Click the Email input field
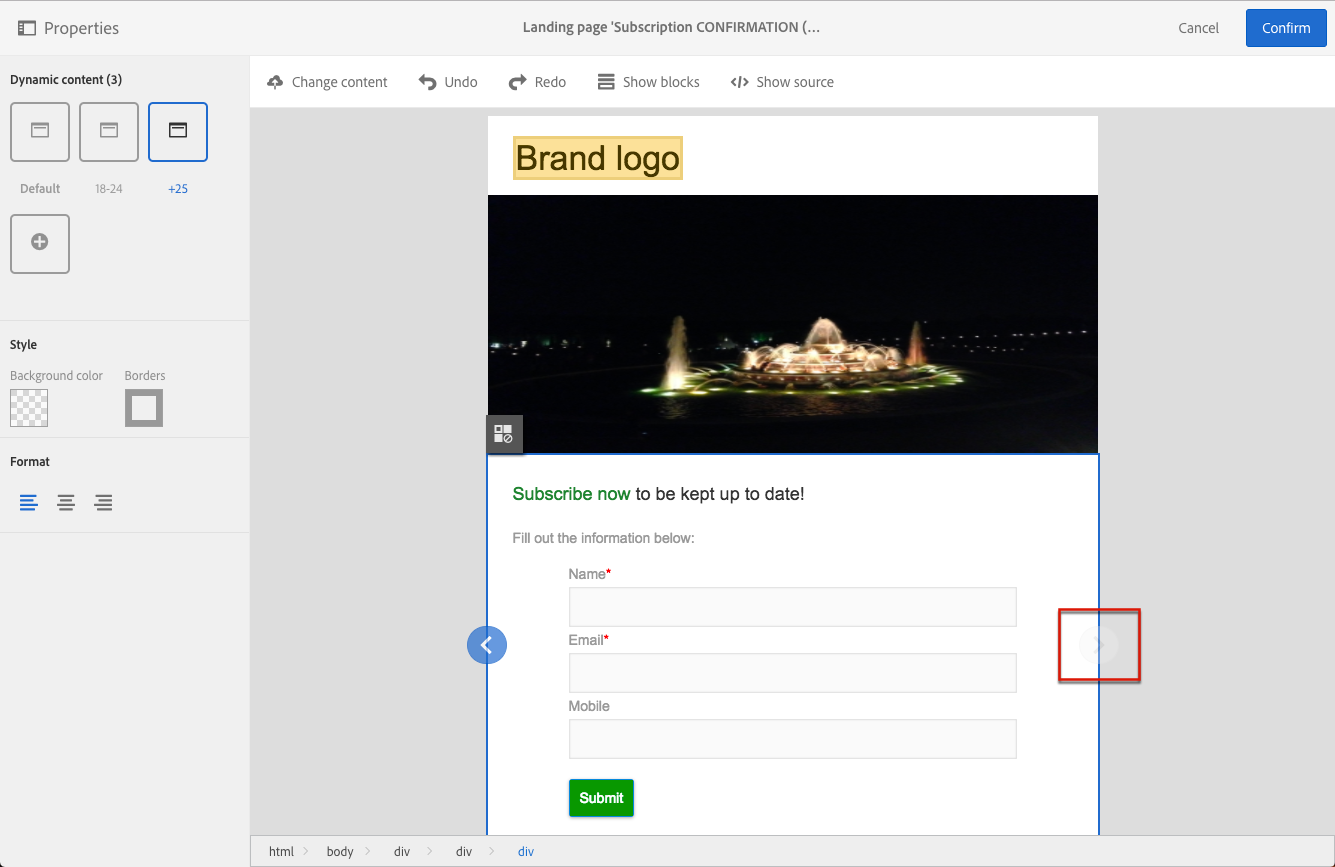Screen dimensions: 1335x867 pyautogui.click(x=792, y=673)
